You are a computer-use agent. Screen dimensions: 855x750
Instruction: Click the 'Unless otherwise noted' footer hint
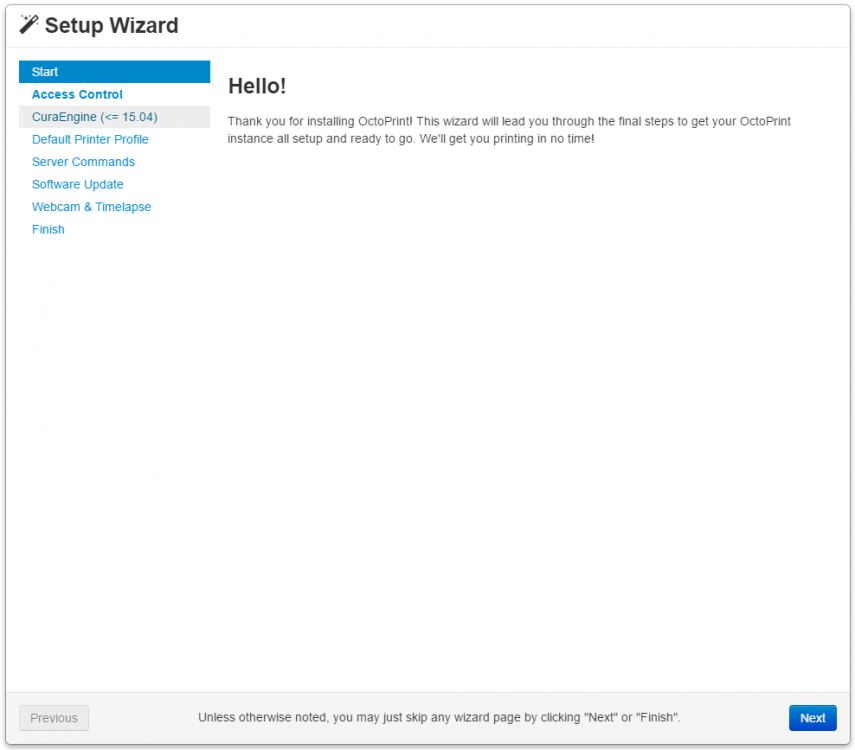point(439,717)
